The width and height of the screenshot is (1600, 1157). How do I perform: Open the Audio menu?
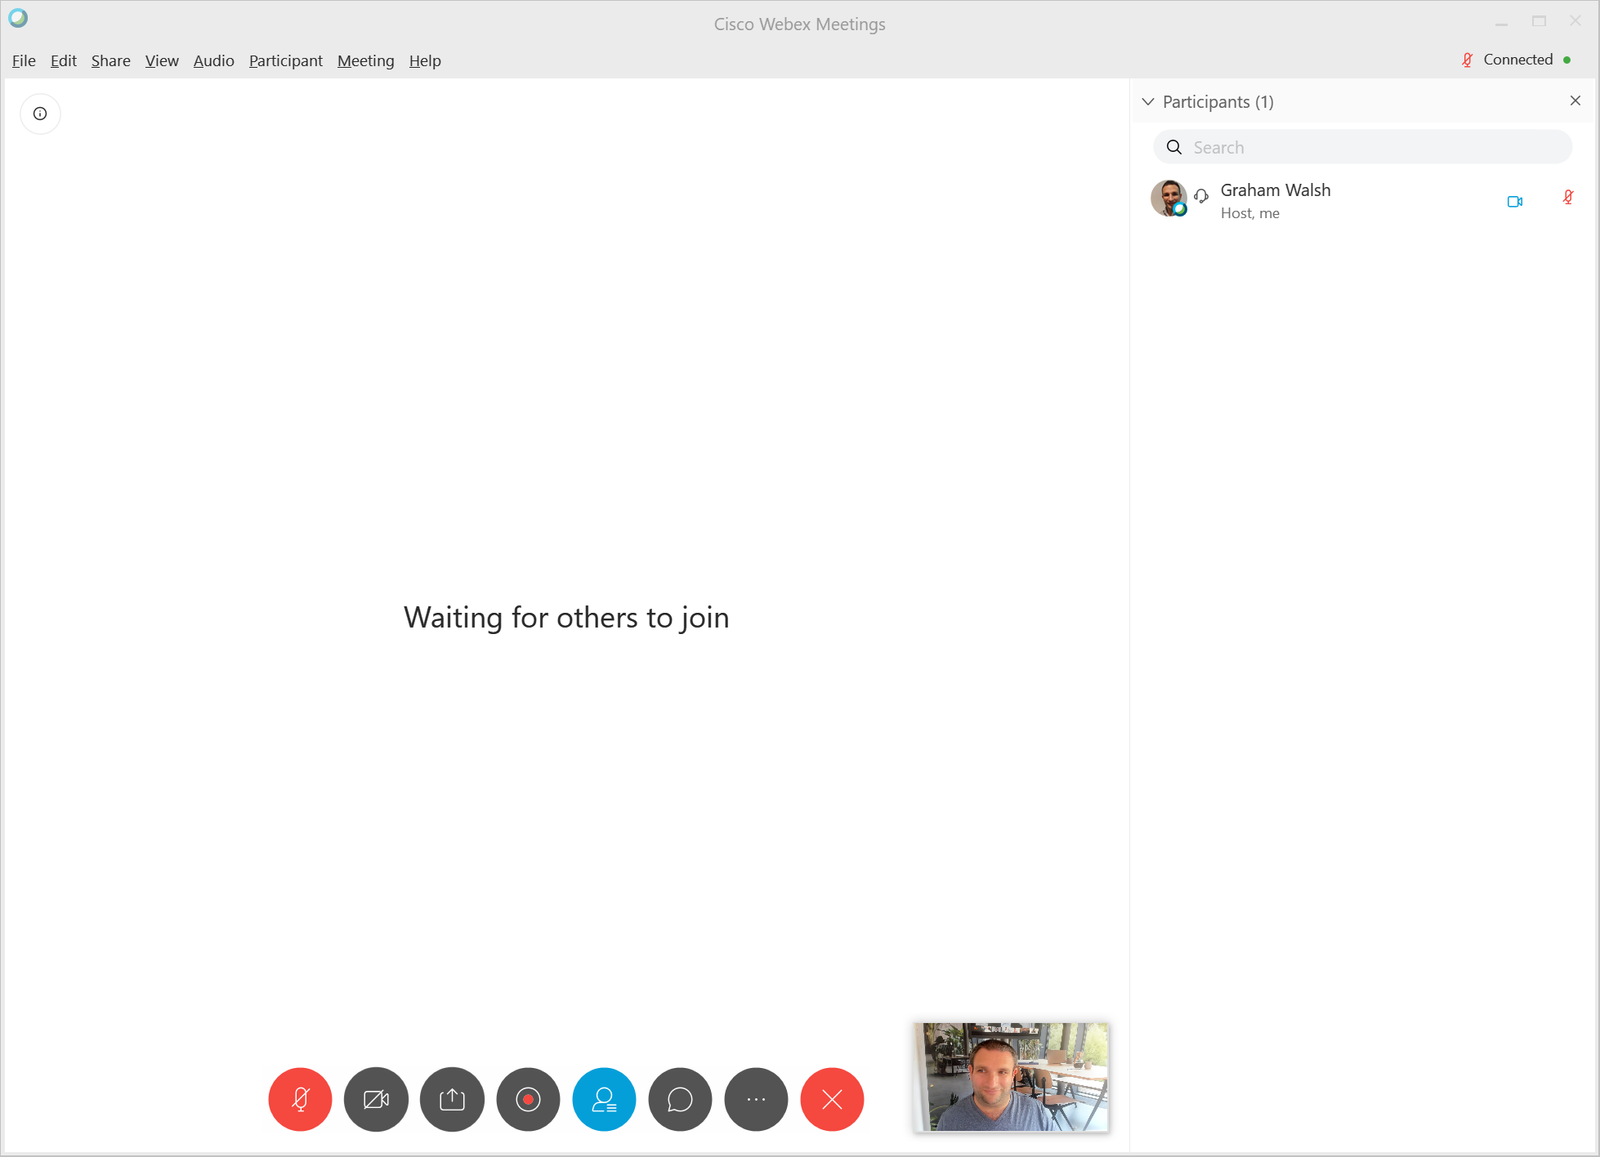[213, 60]
